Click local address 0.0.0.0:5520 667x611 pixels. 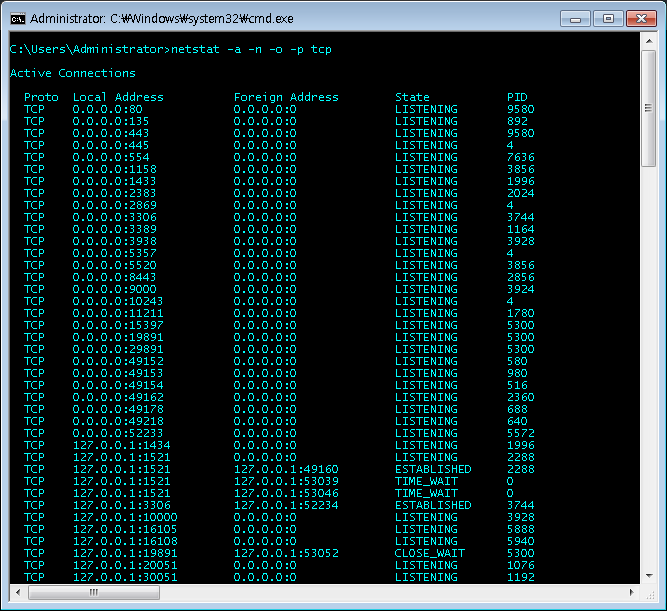coord(114,265)
